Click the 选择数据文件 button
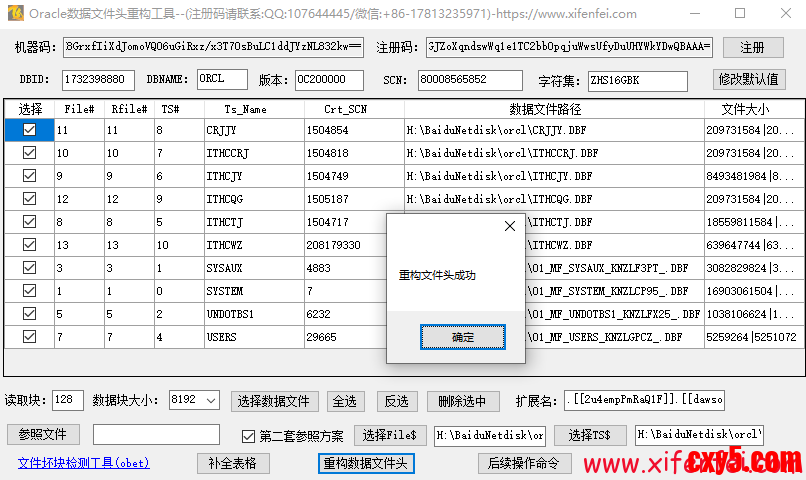 coord(274,401)
